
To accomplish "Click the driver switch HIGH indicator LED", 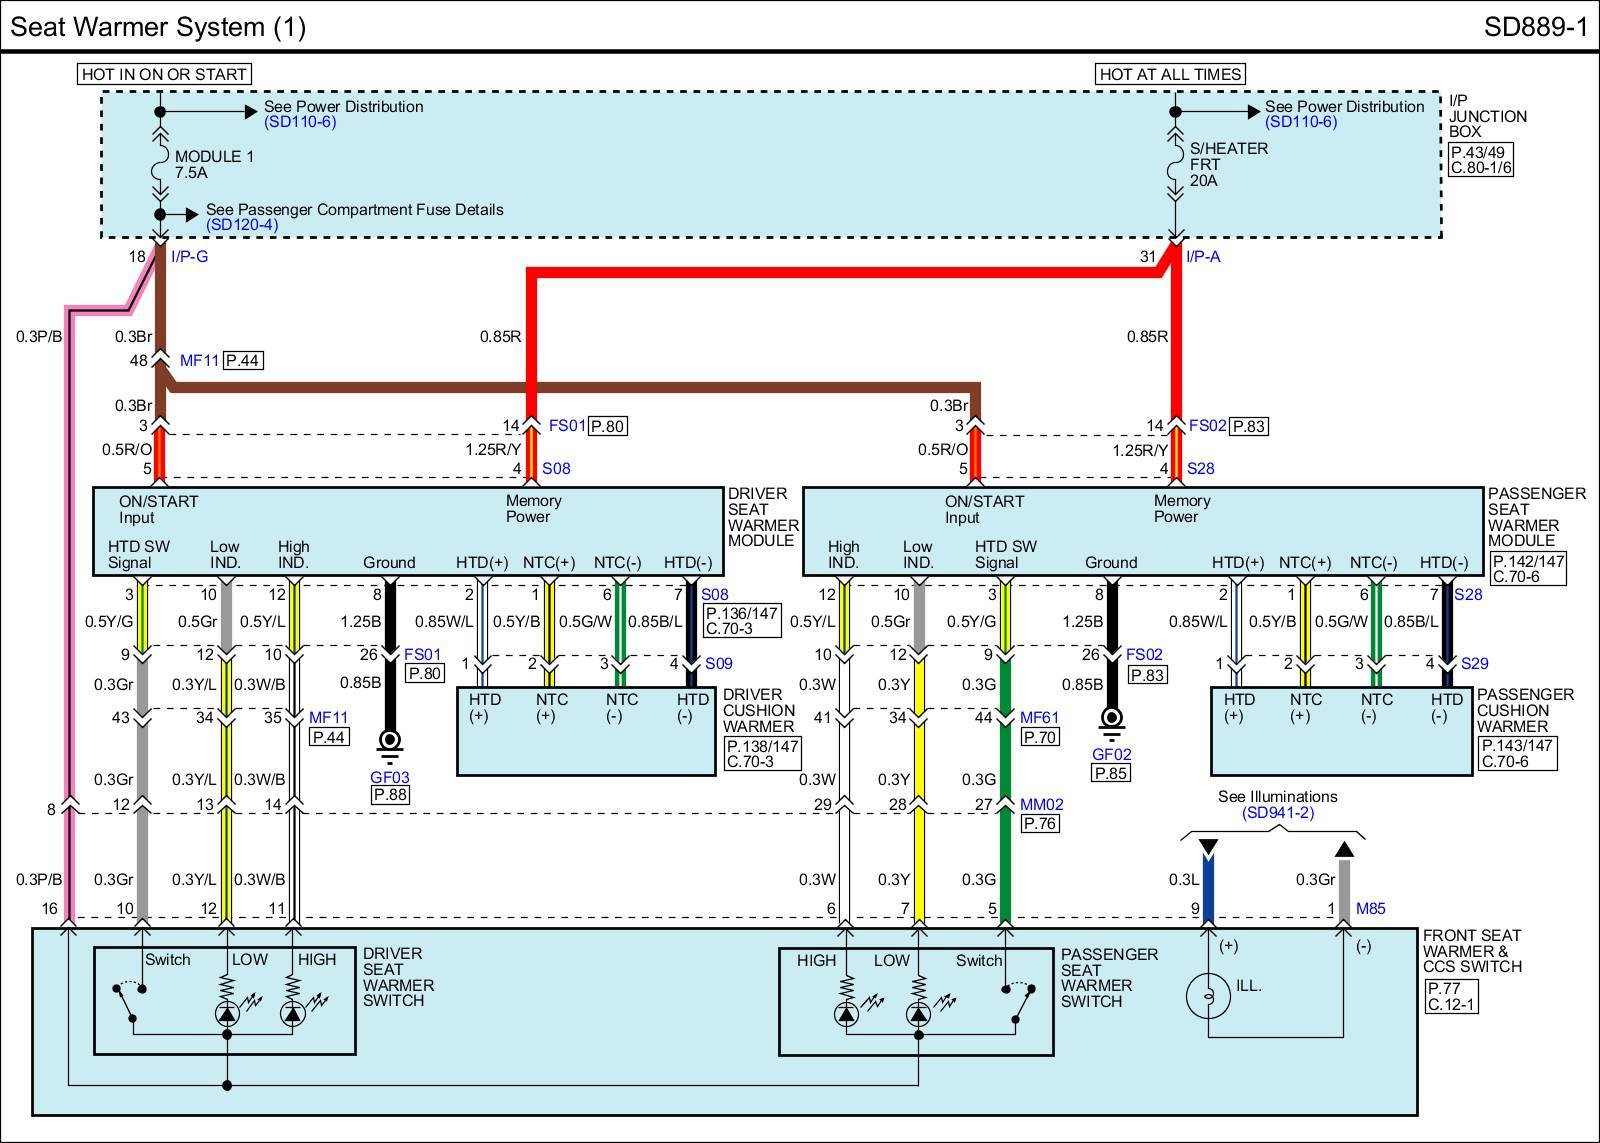I will tap(293, 1014).
